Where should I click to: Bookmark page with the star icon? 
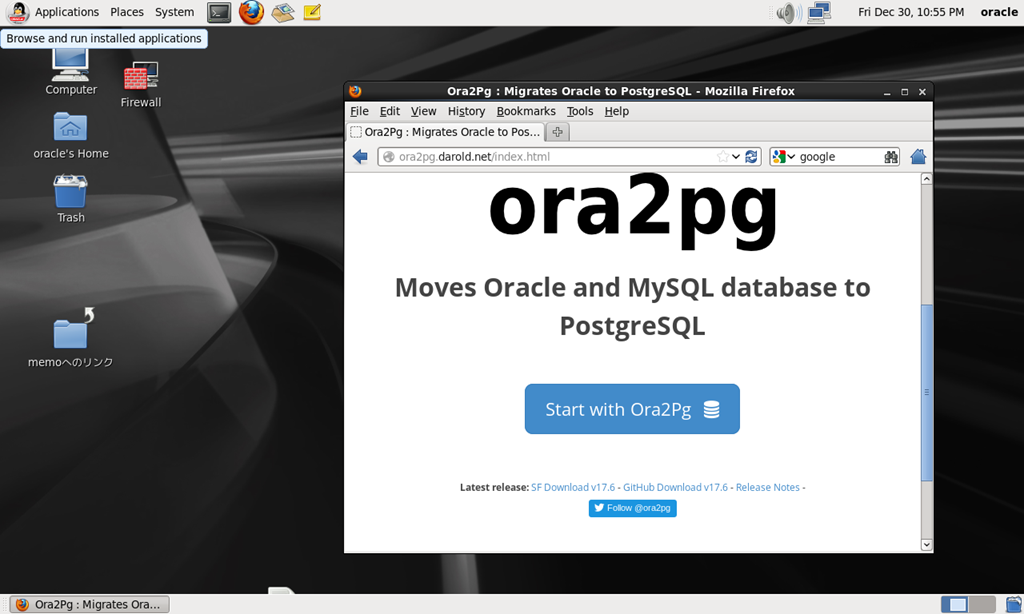[722, 157]
